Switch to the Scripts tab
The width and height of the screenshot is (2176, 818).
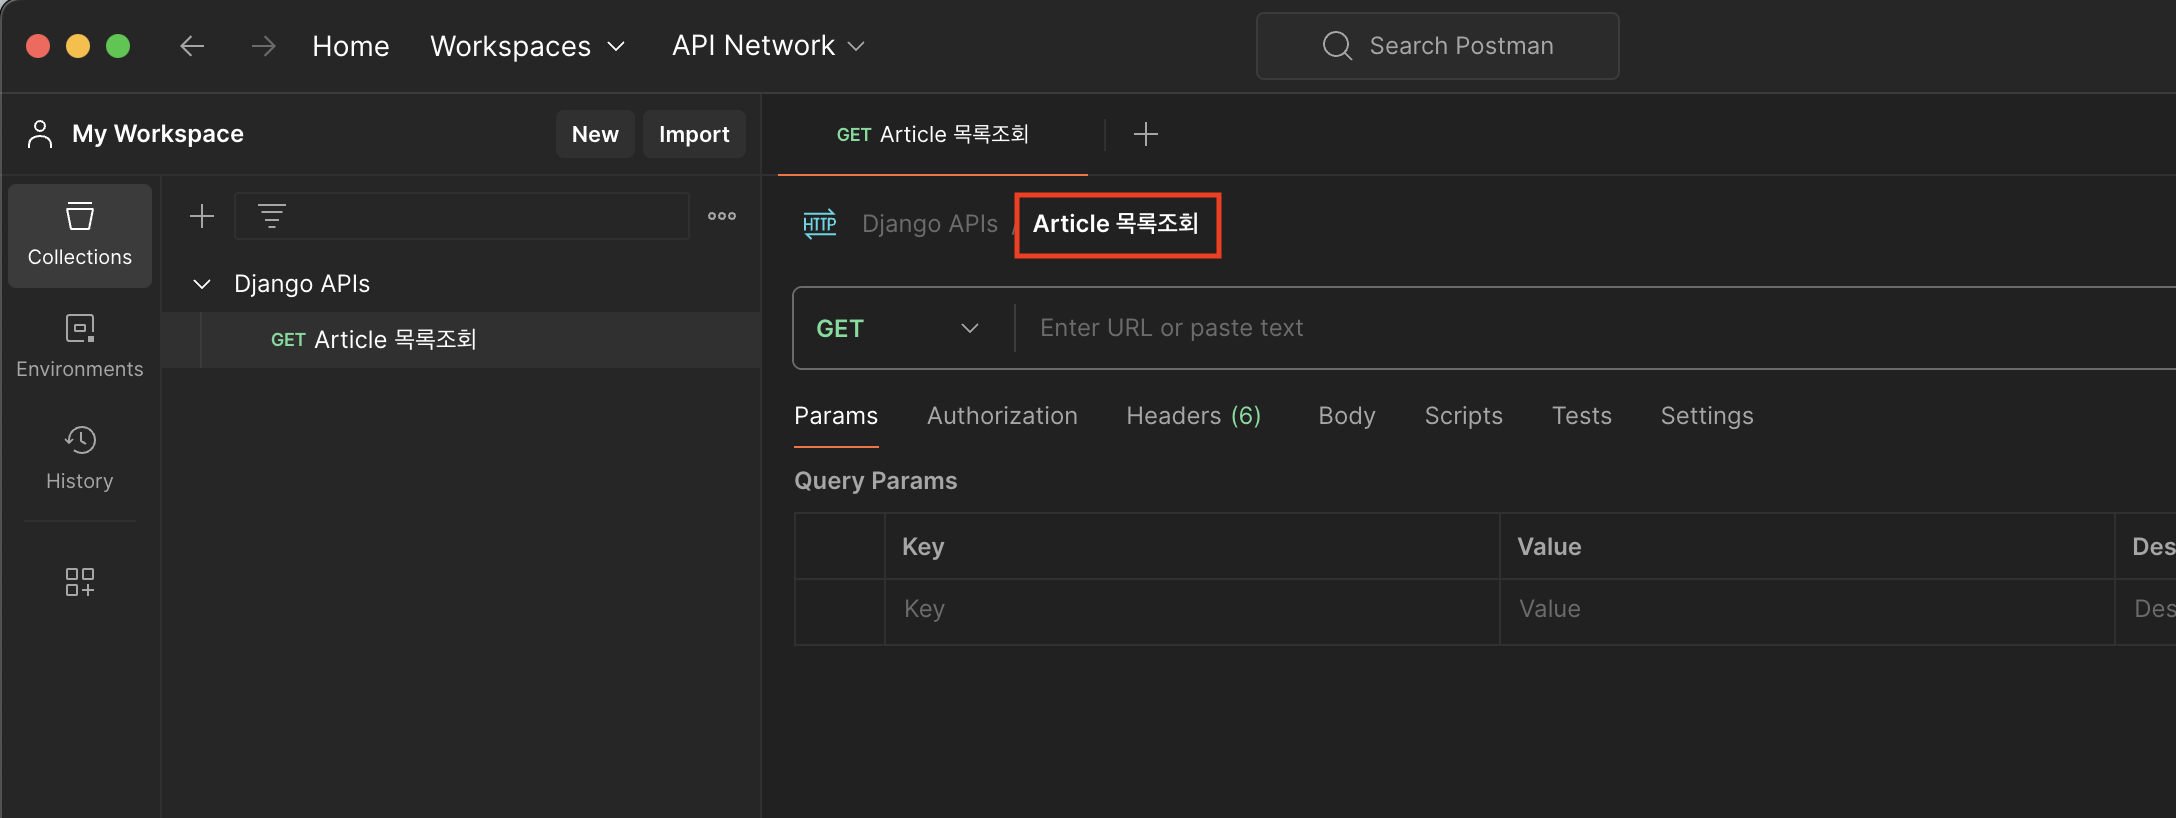point(1464,416)
